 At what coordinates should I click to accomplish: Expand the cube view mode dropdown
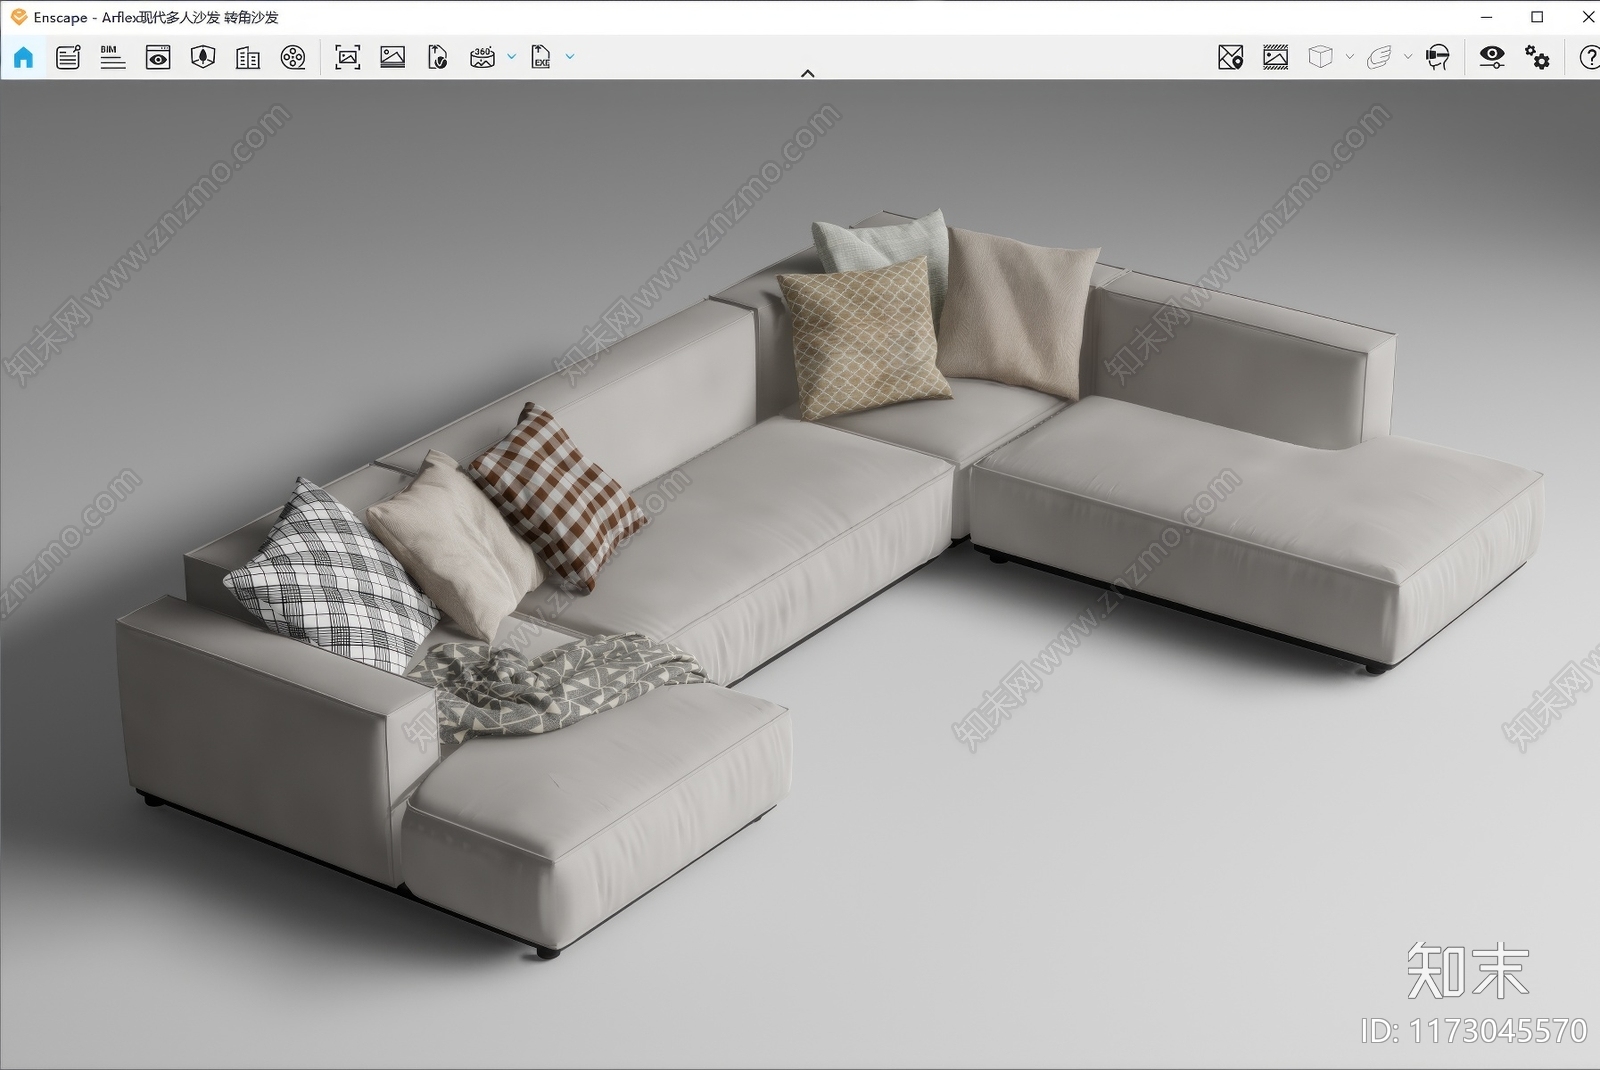point(1349,57)
